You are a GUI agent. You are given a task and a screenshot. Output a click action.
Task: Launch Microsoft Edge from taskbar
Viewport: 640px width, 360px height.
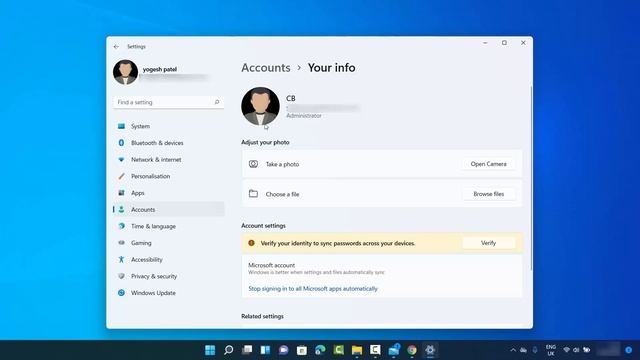(320, 350)
